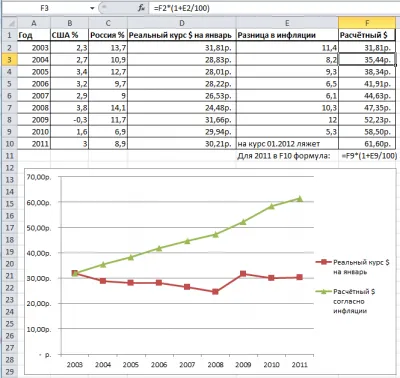Click the cell with value 30,21р.

click(182, 144)
